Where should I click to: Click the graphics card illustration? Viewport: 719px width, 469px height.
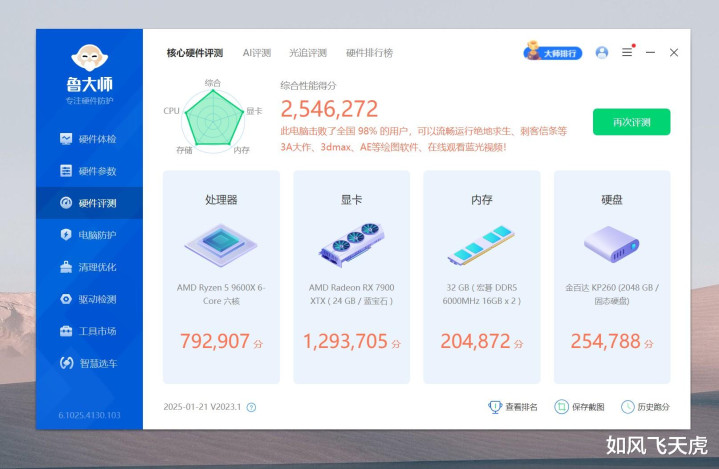tap(351, 245)
